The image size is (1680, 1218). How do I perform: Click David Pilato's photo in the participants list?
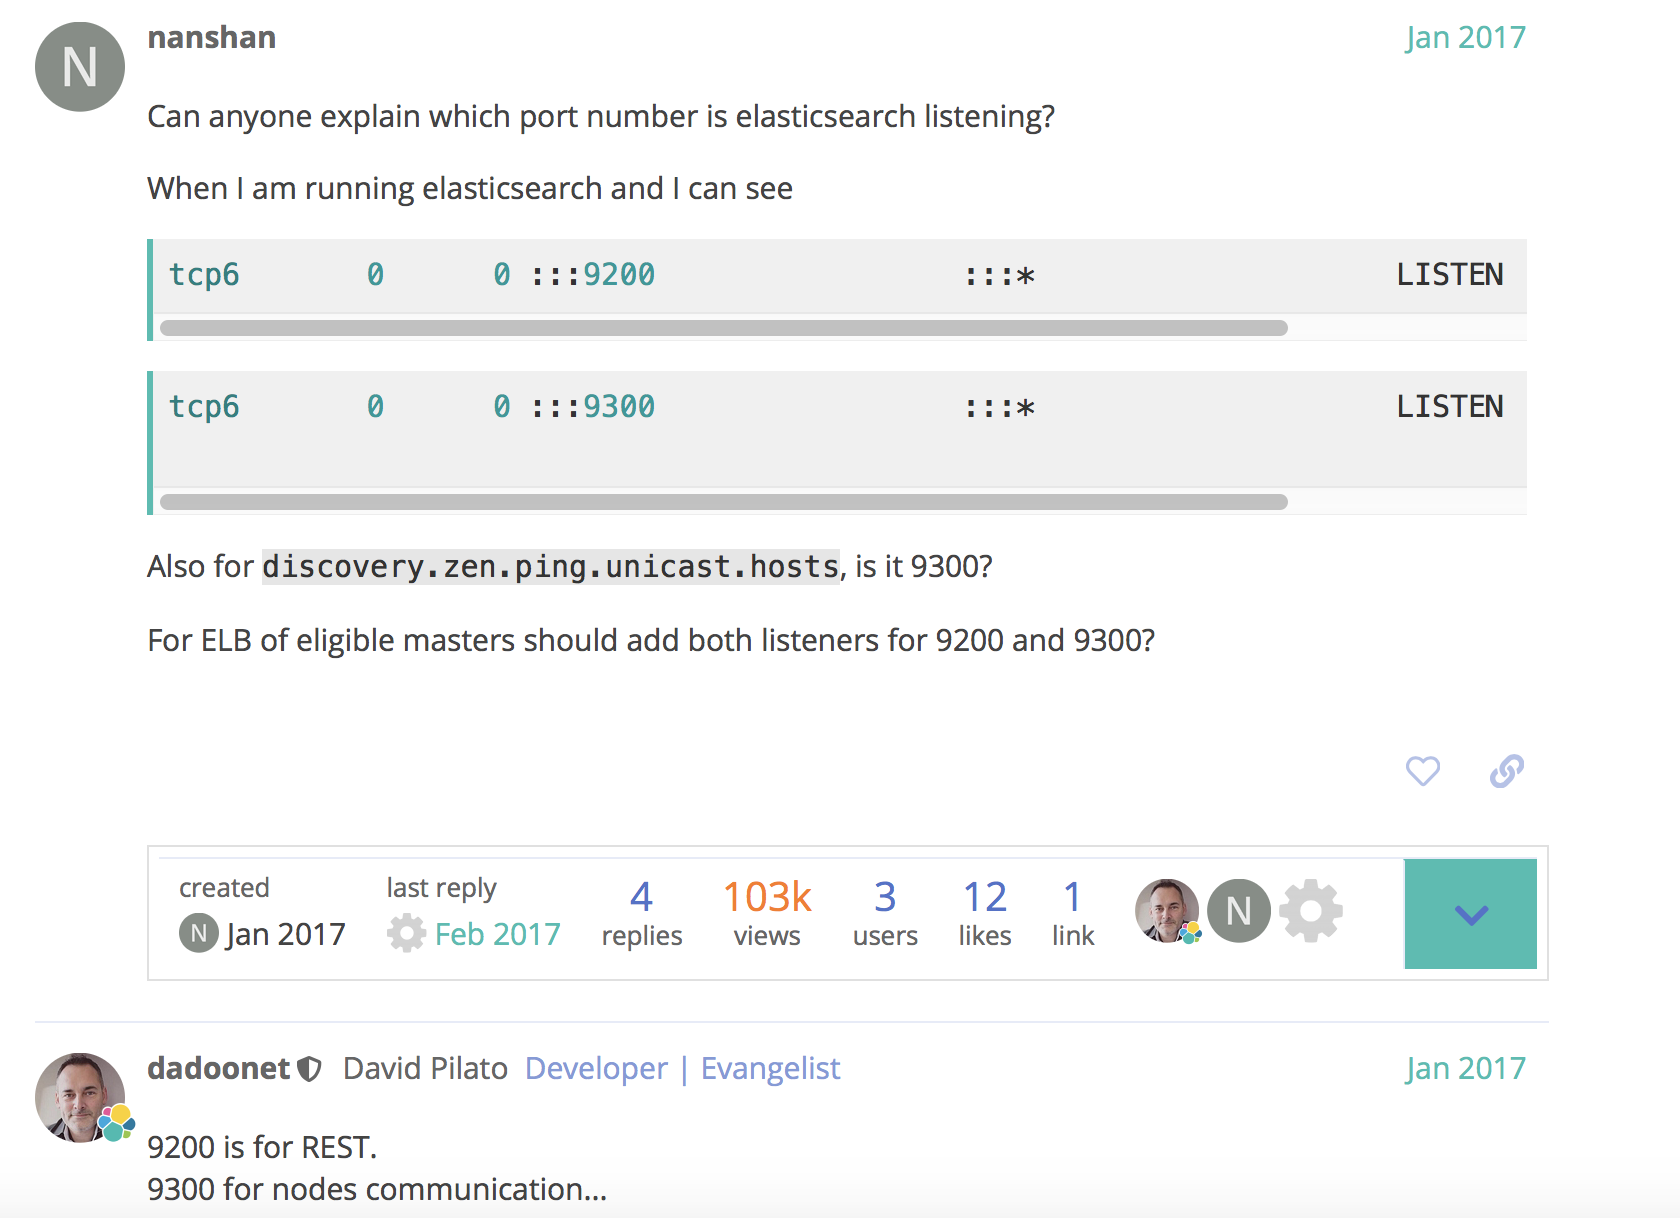tap(1166, 911)
